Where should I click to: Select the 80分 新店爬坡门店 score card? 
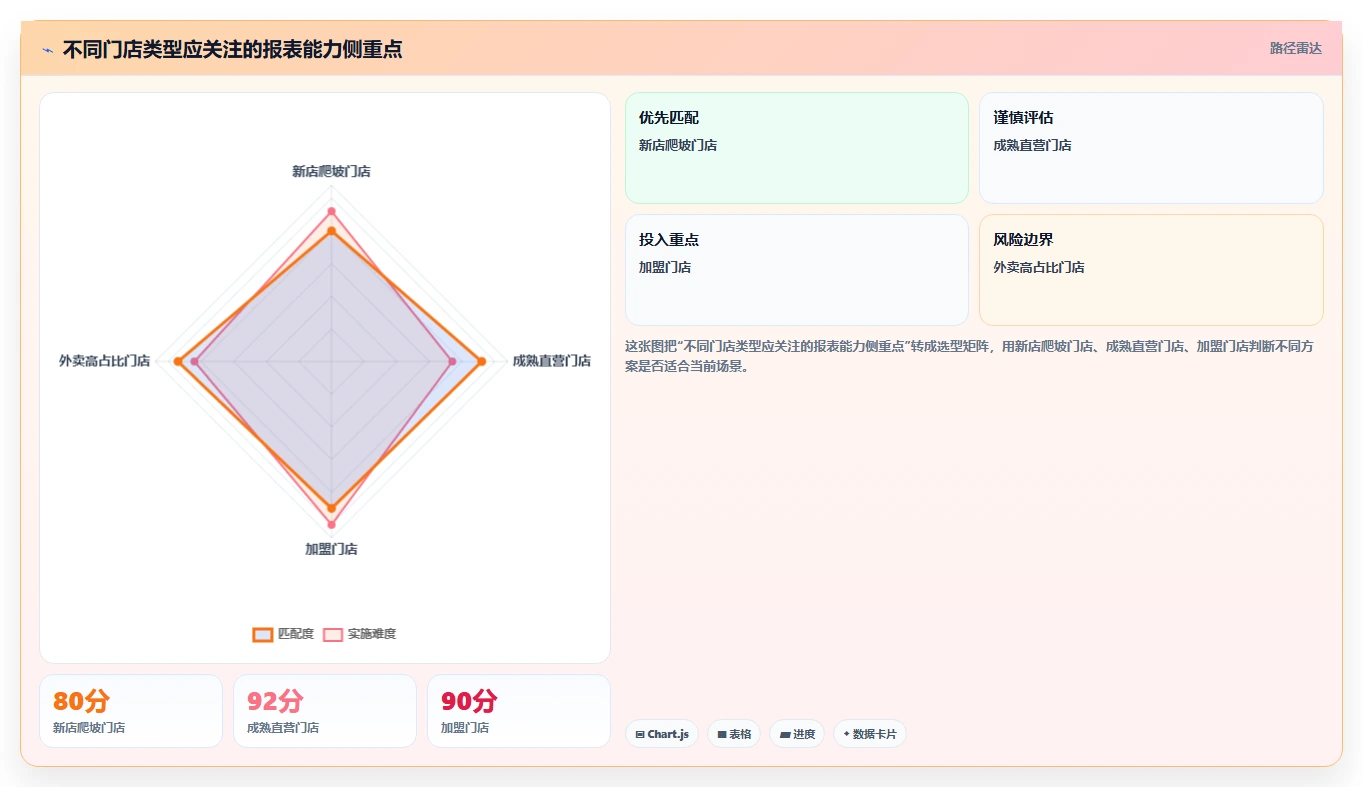(x=131, y=711)
